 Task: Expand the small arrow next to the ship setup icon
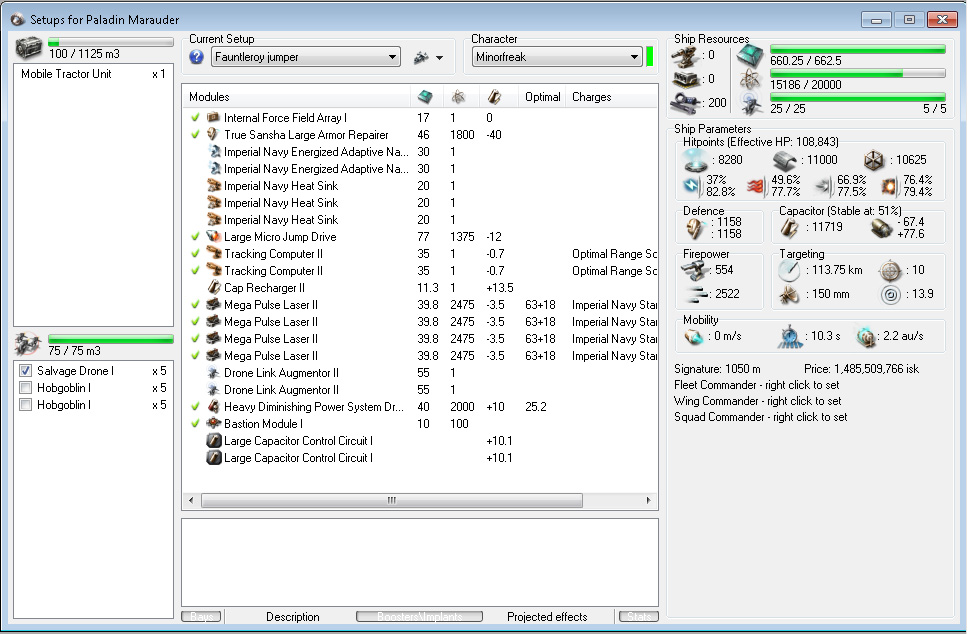(x=440, y=58)
